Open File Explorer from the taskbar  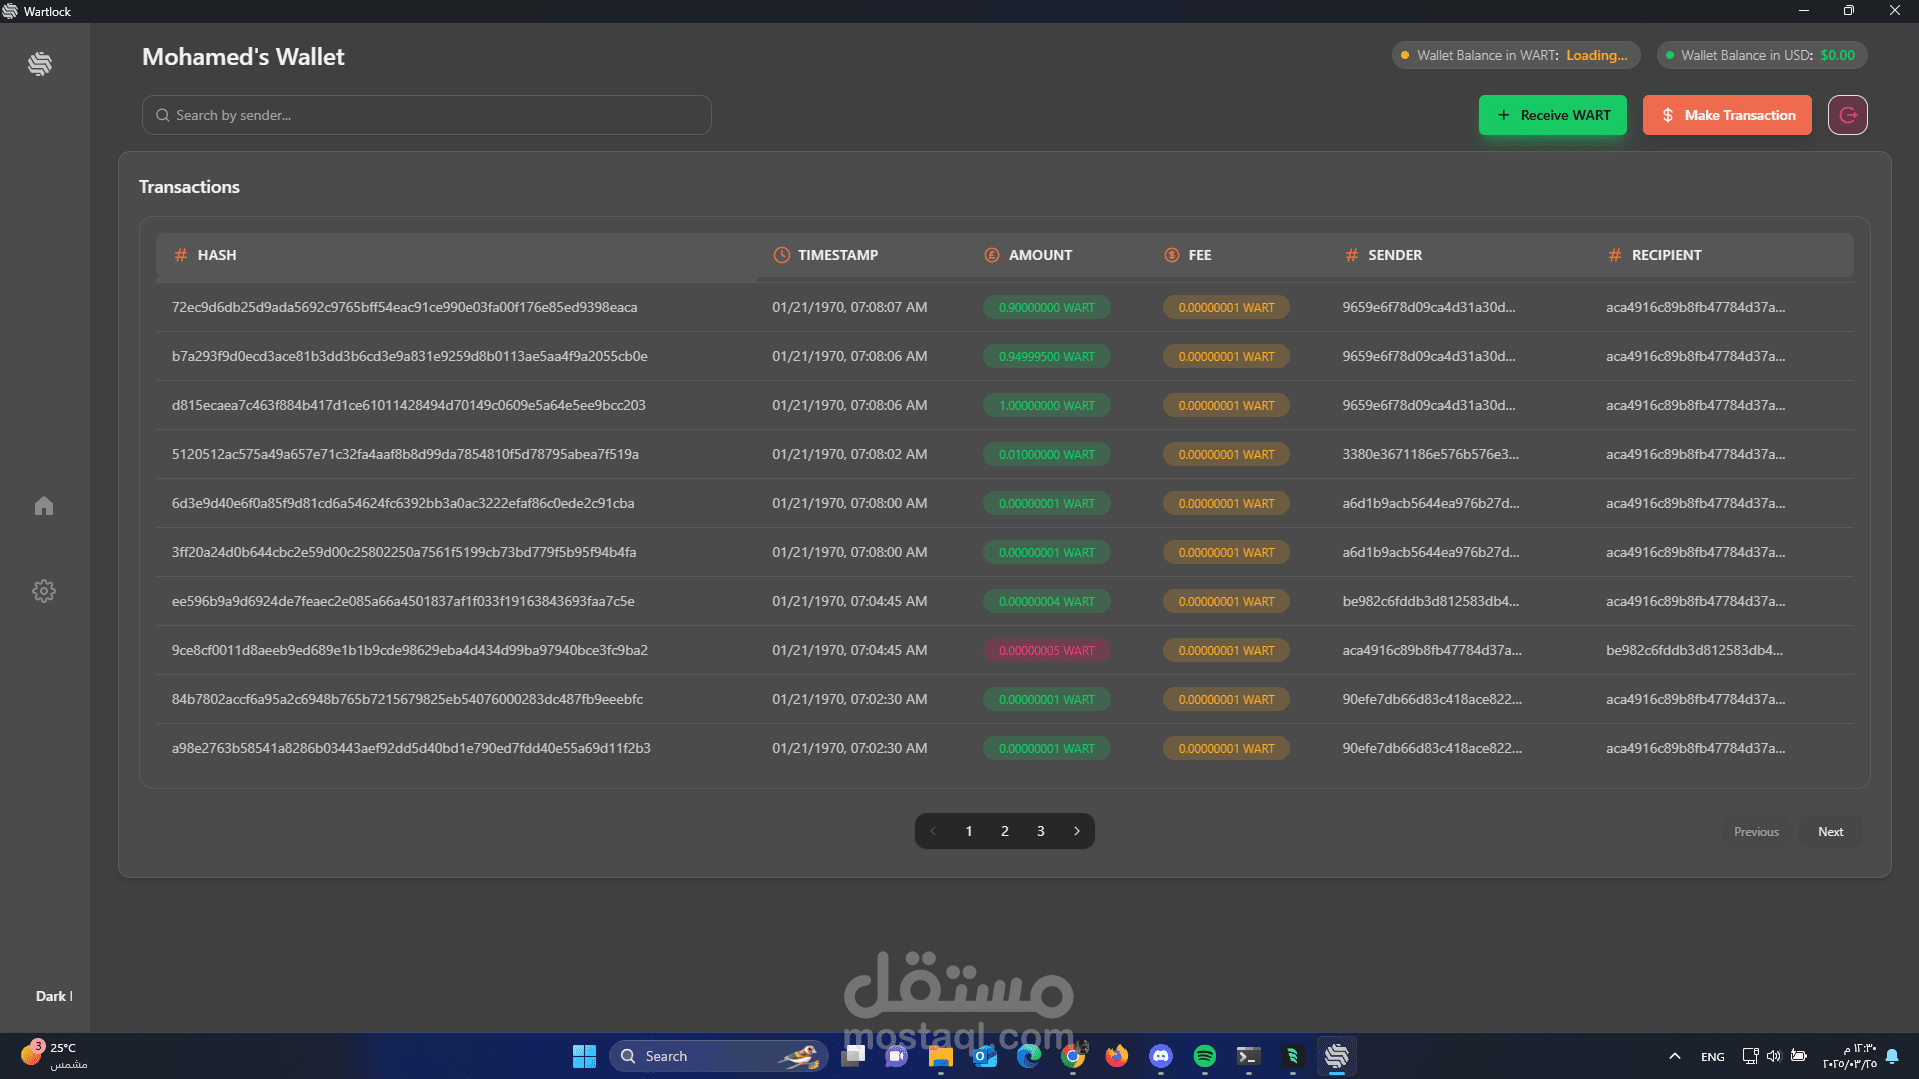tap(940, 1056)
